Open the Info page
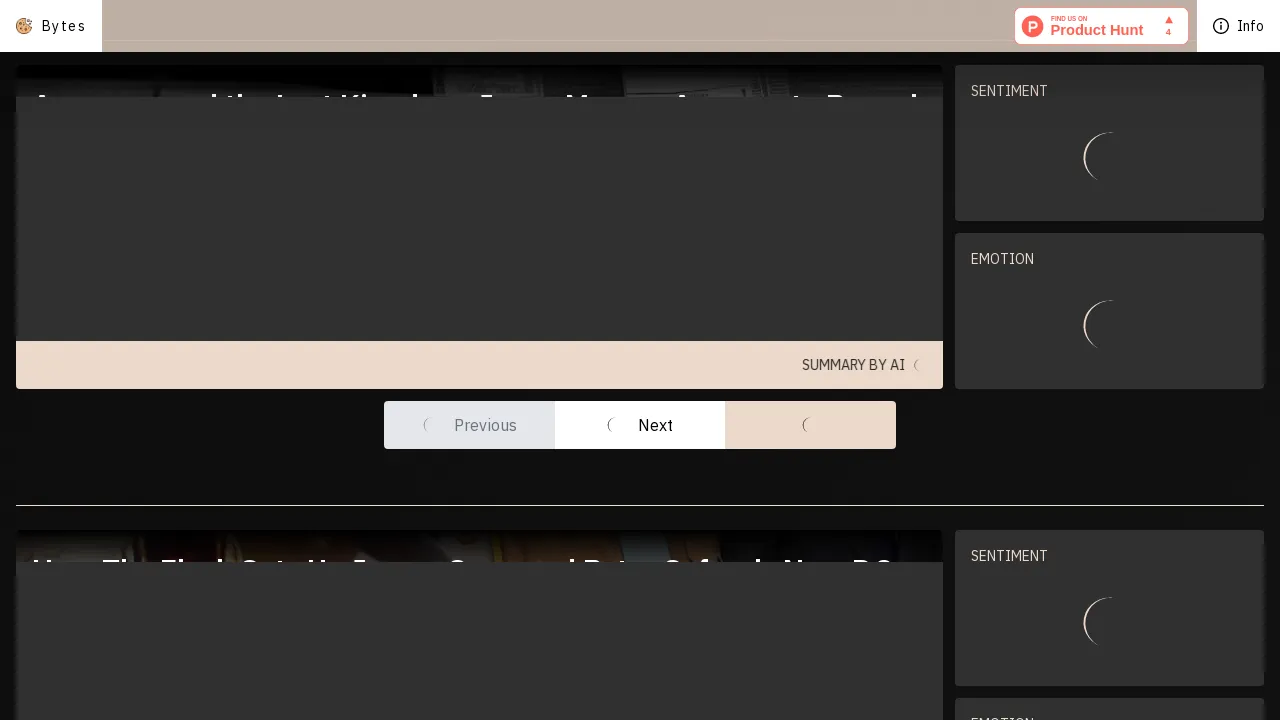The image size is (1280, 720). (1238, 26)
